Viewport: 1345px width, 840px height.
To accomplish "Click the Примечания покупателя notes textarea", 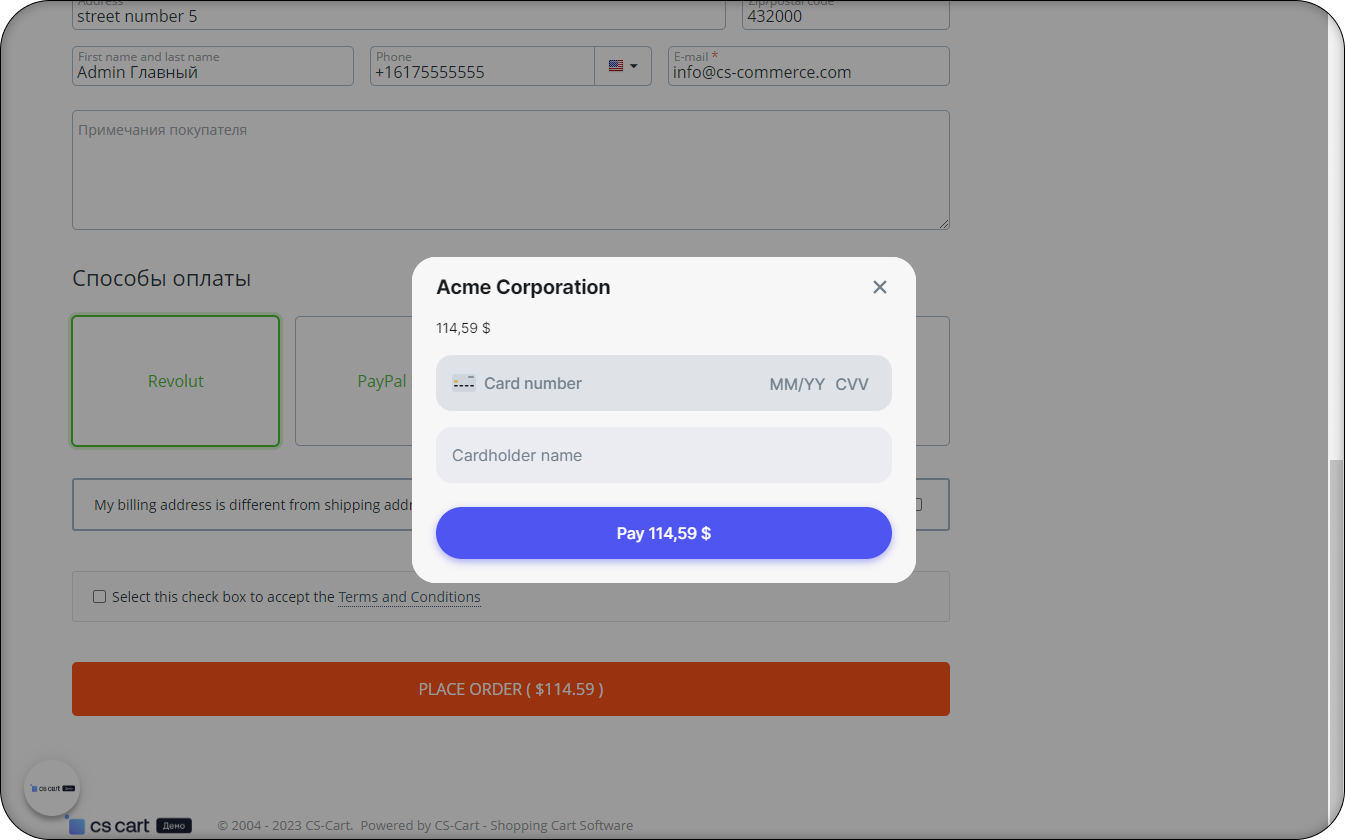I will tap(511, 170).
